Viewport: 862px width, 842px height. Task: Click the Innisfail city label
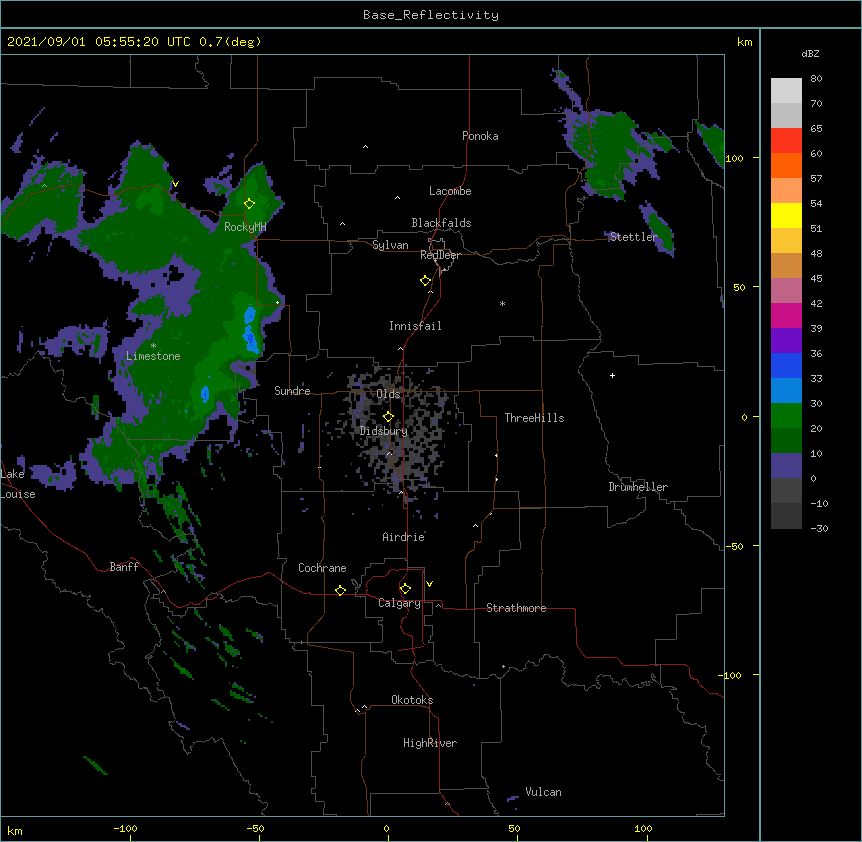tap(415, 326)
